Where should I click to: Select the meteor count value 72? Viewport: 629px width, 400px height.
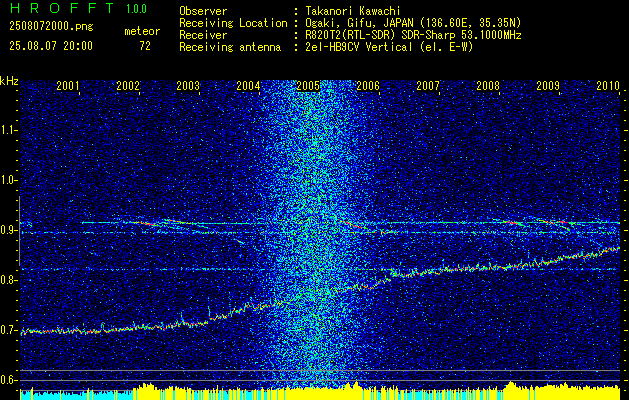pyautogui.click(x=145, y=46)
